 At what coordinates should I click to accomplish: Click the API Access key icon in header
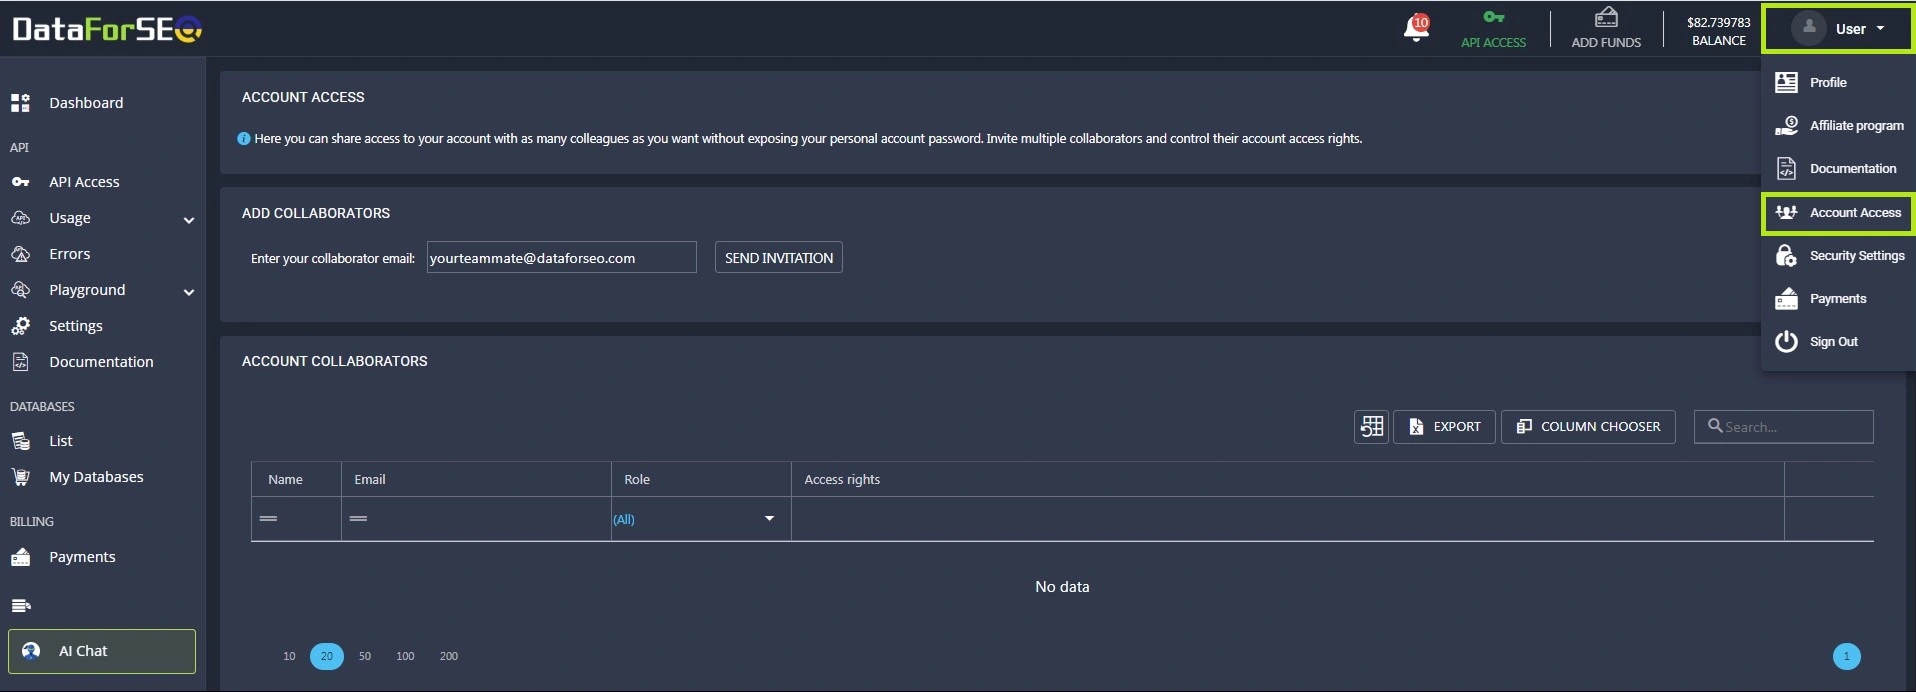pyautogui.click(x=1493, y=17)
